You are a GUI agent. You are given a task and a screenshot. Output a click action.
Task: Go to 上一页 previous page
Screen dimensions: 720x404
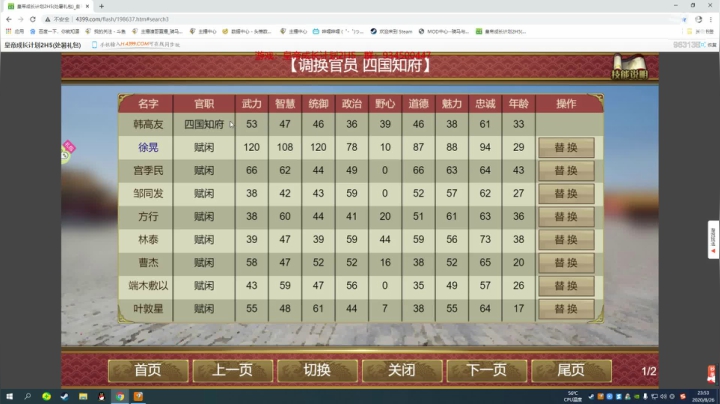(232, 370)
